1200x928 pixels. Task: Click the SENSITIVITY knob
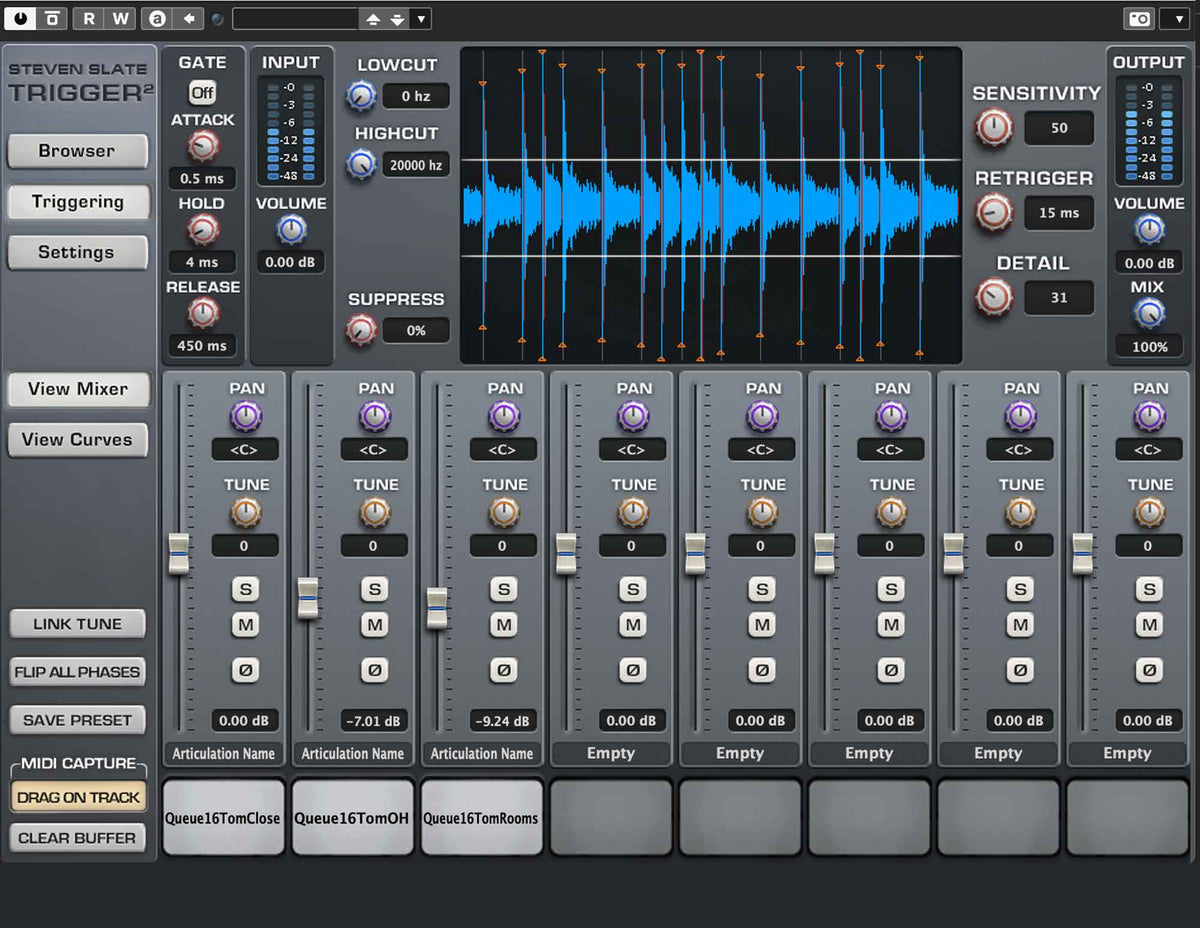[x=993, y=127]
